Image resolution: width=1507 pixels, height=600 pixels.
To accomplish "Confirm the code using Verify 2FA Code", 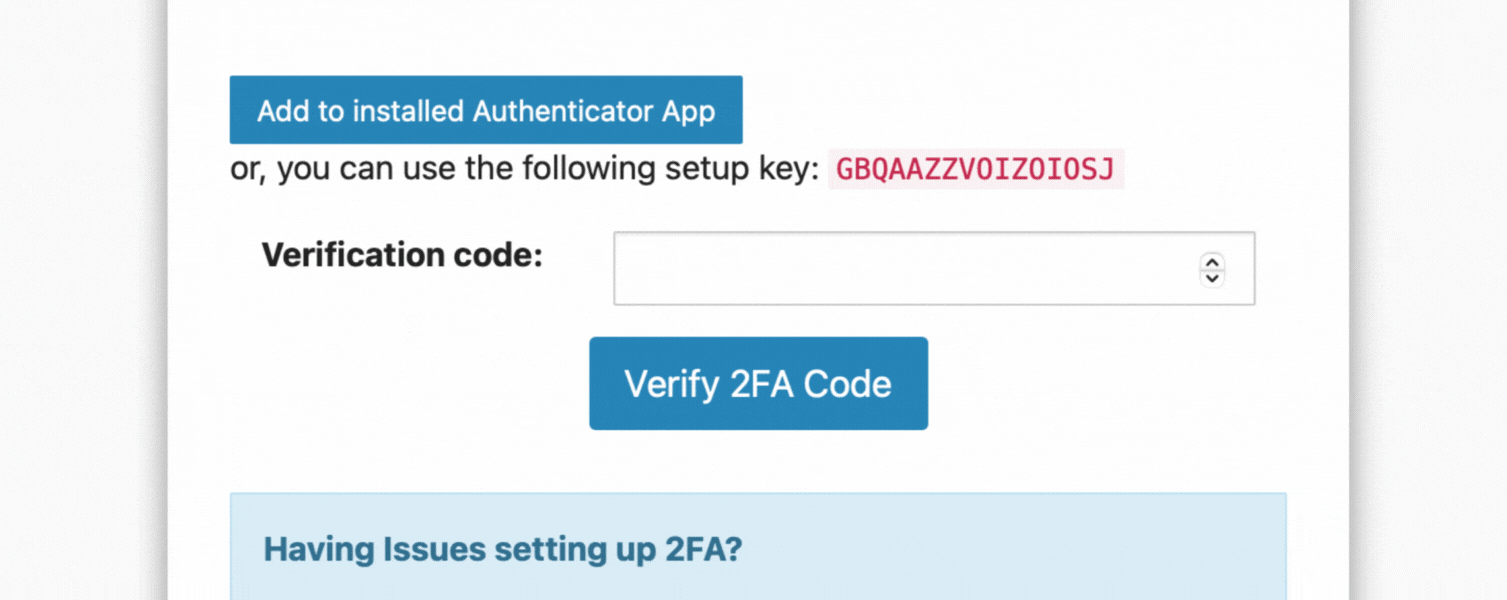I will coord(758,384).
